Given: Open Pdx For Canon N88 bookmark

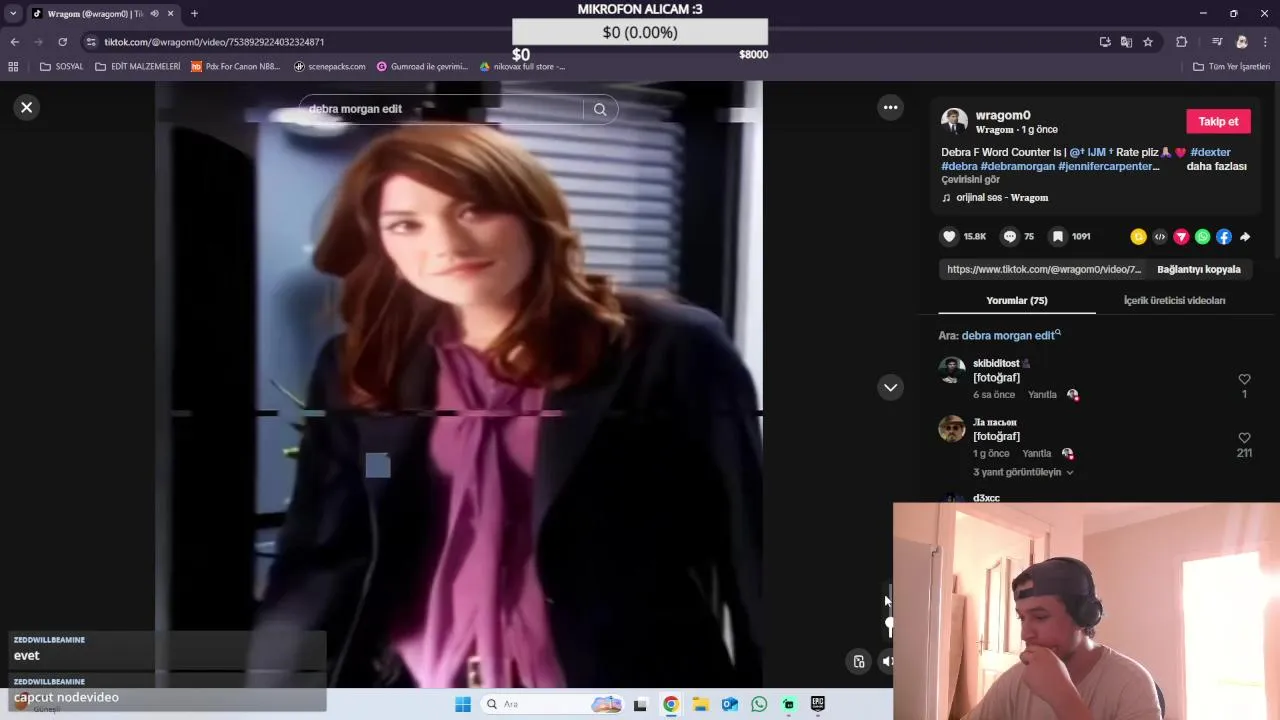Looking at the screenshot, I should click(x=236, y=67).
